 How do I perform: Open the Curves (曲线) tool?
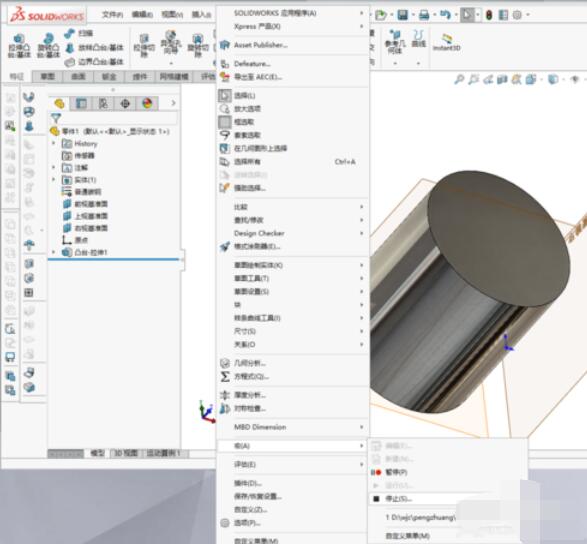pyautogui.click(x=419, y=39)
